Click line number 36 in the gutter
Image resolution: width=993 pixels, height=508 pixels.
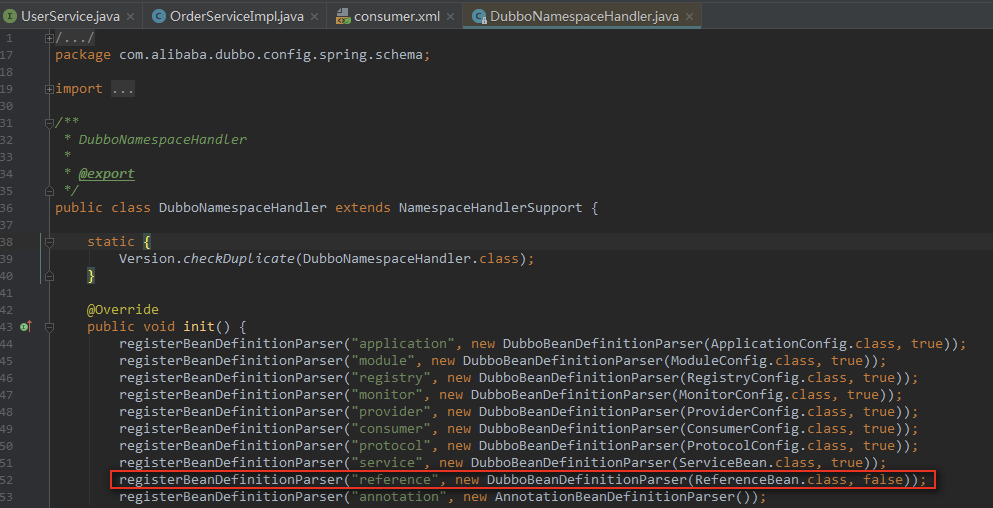(6, 207)
